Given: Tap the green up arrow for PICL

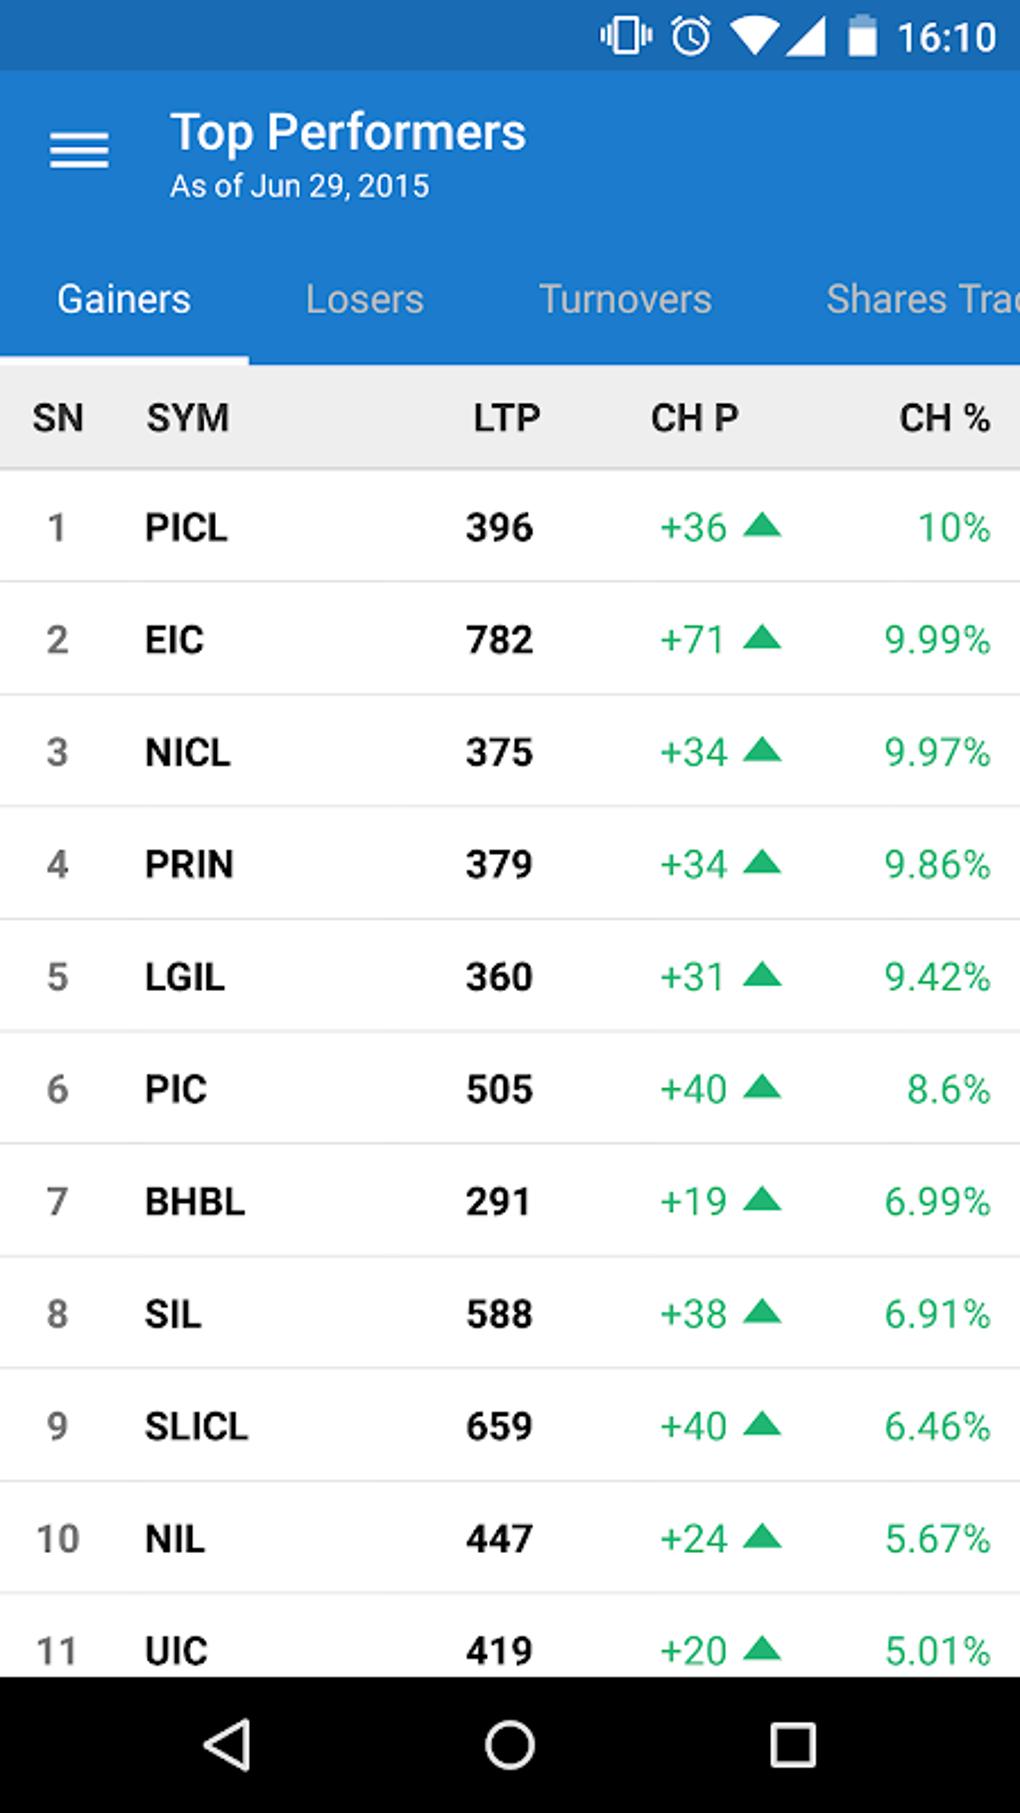Looking at the screenshot, I should (762, 525).
